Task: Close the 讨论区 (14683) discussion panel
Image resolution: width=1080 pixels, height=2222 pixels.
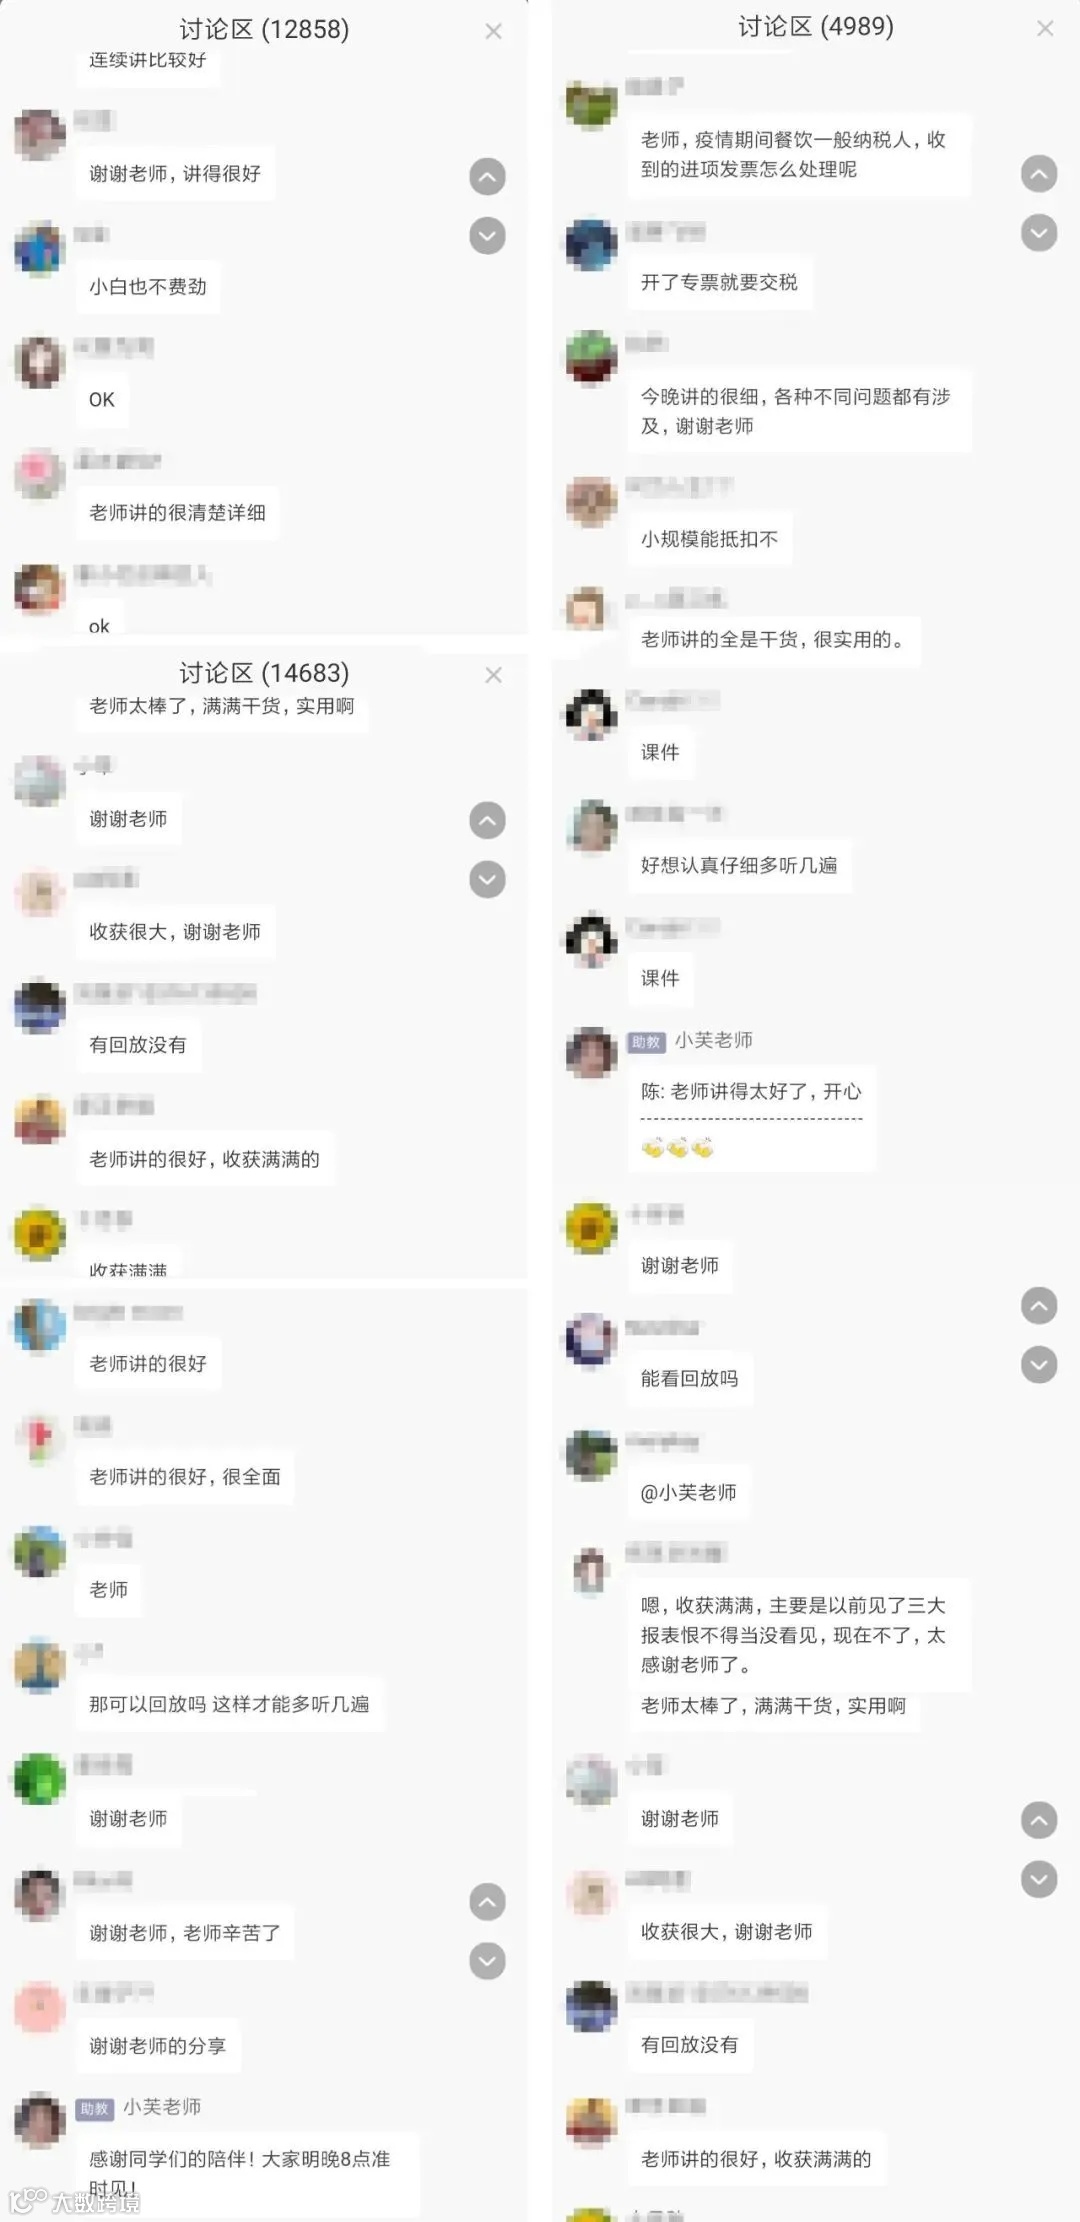Action: (x=493, y=675)
